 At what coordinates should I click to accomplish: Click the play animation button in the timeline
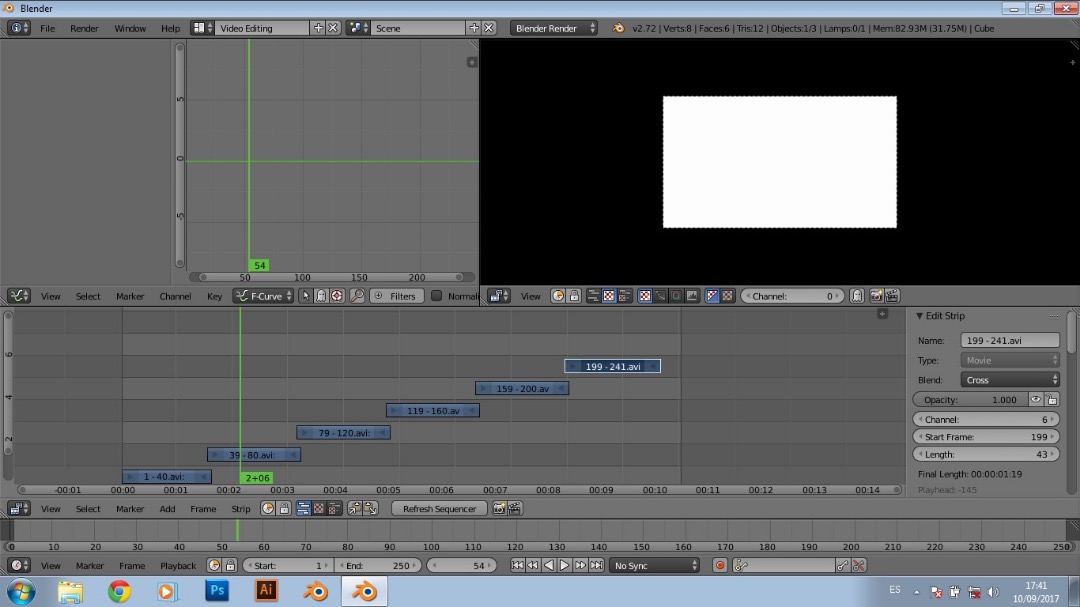(x=564, y=565)
